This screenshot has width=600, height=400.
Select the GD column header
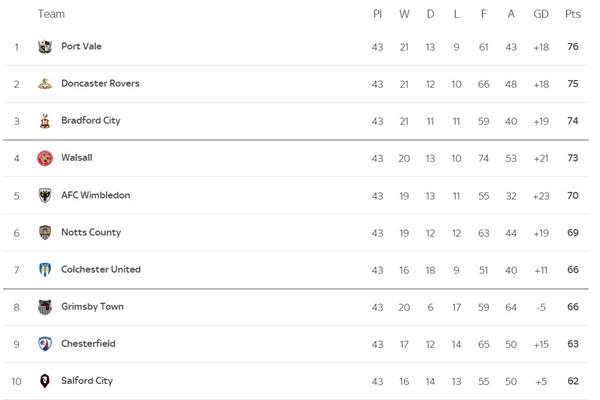[x=541, y=14]
